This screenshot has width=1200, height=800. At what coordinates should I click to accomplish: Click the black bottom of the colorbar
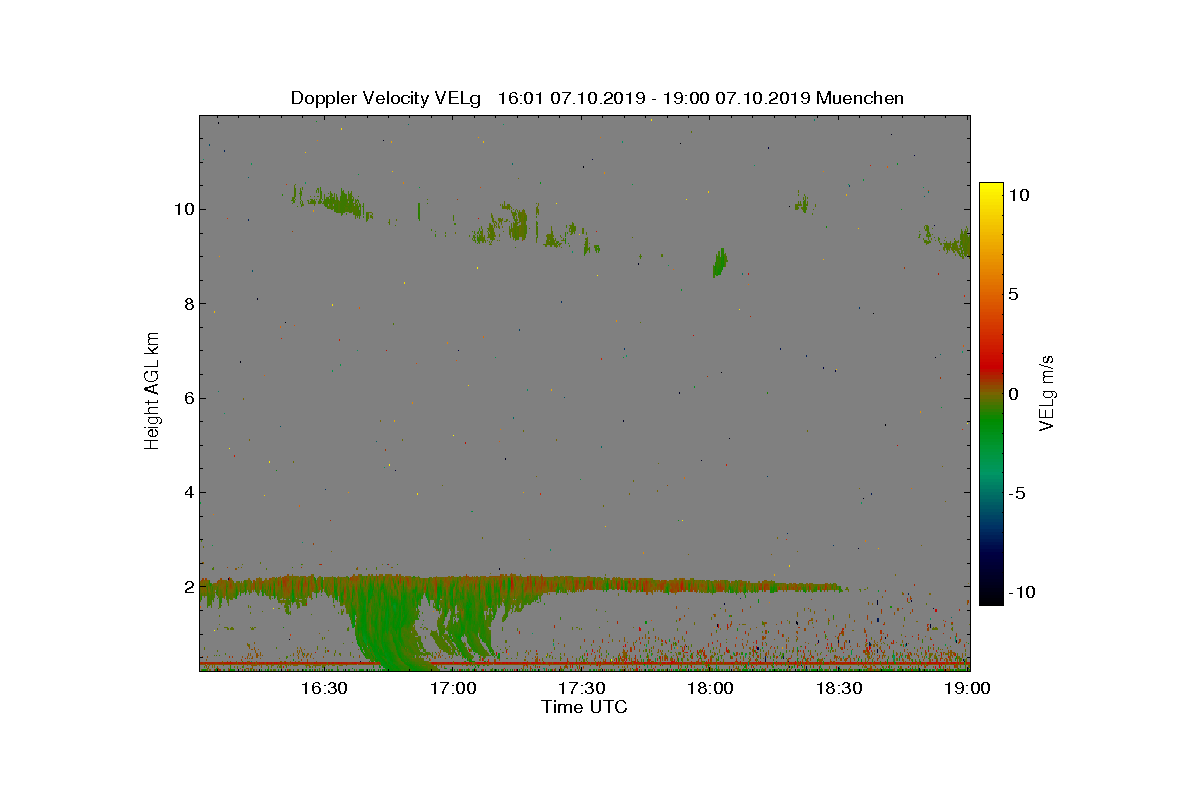click(x=991, y=595)
